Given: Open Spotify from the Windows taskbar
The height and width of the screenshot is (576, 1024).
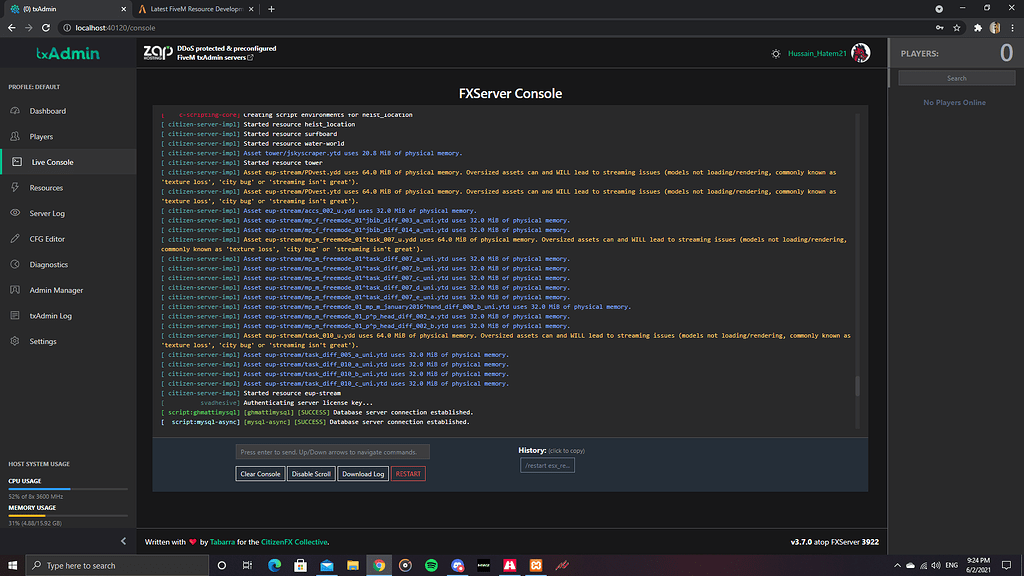Looking at the screenshot, I should (431, 565).
